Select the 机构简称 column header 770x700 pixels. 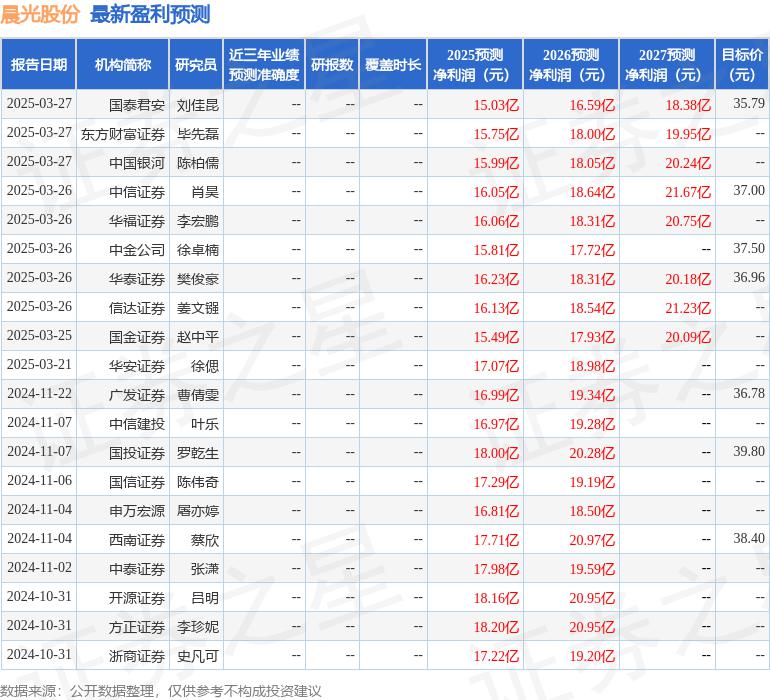pos(123,64)
